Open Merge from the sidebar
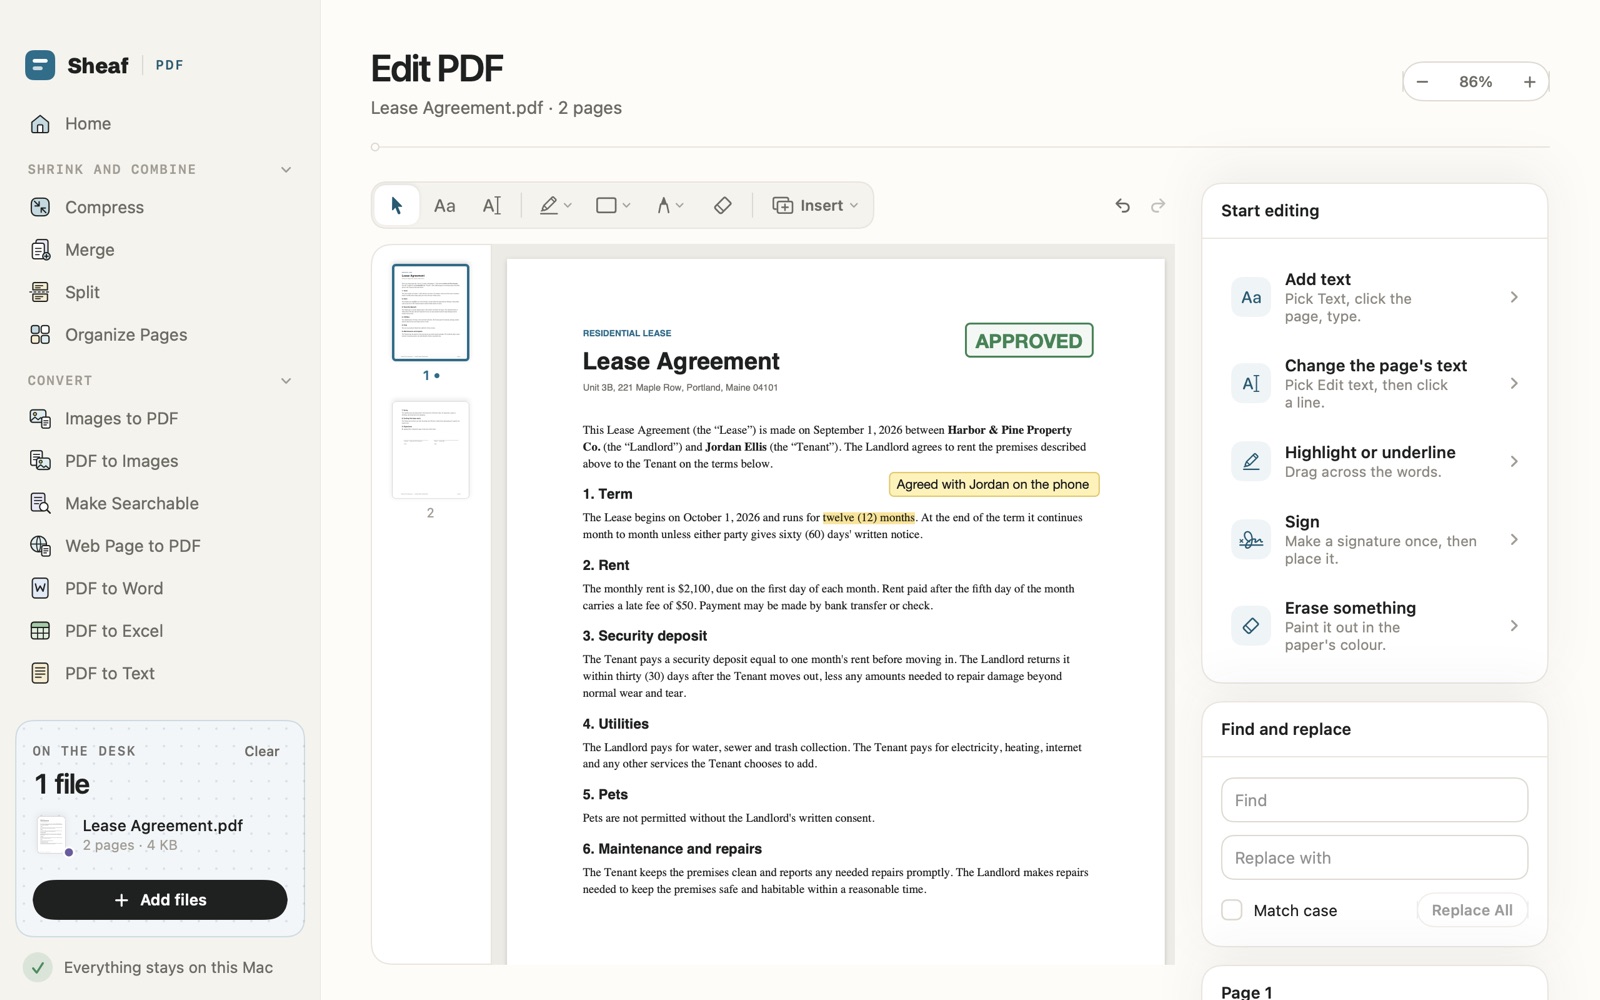Viewport: 1600px width, 1000px height. coord(160,250)
